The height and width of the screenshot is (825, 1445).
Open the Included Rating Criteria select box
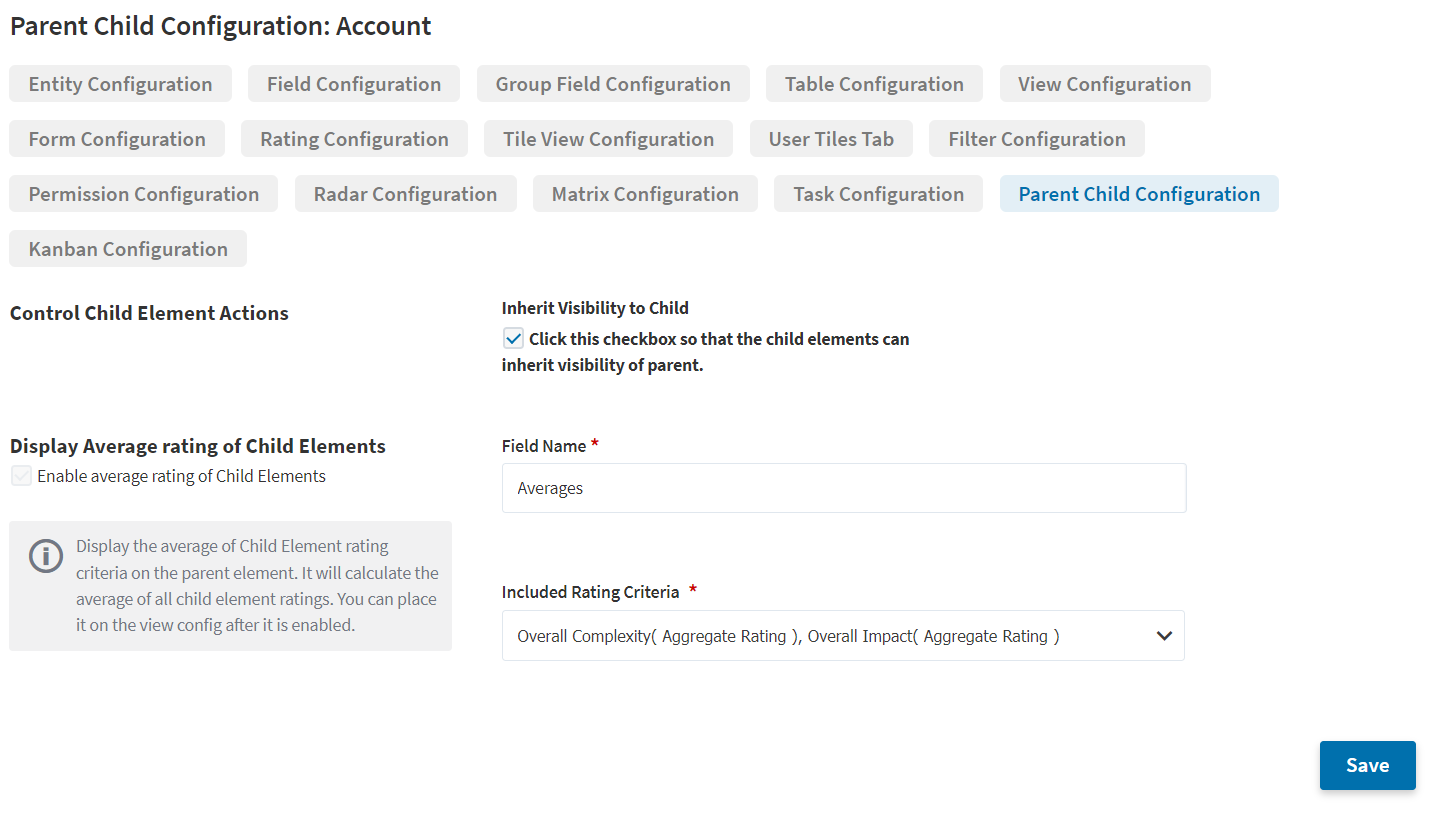pos(830,636)
